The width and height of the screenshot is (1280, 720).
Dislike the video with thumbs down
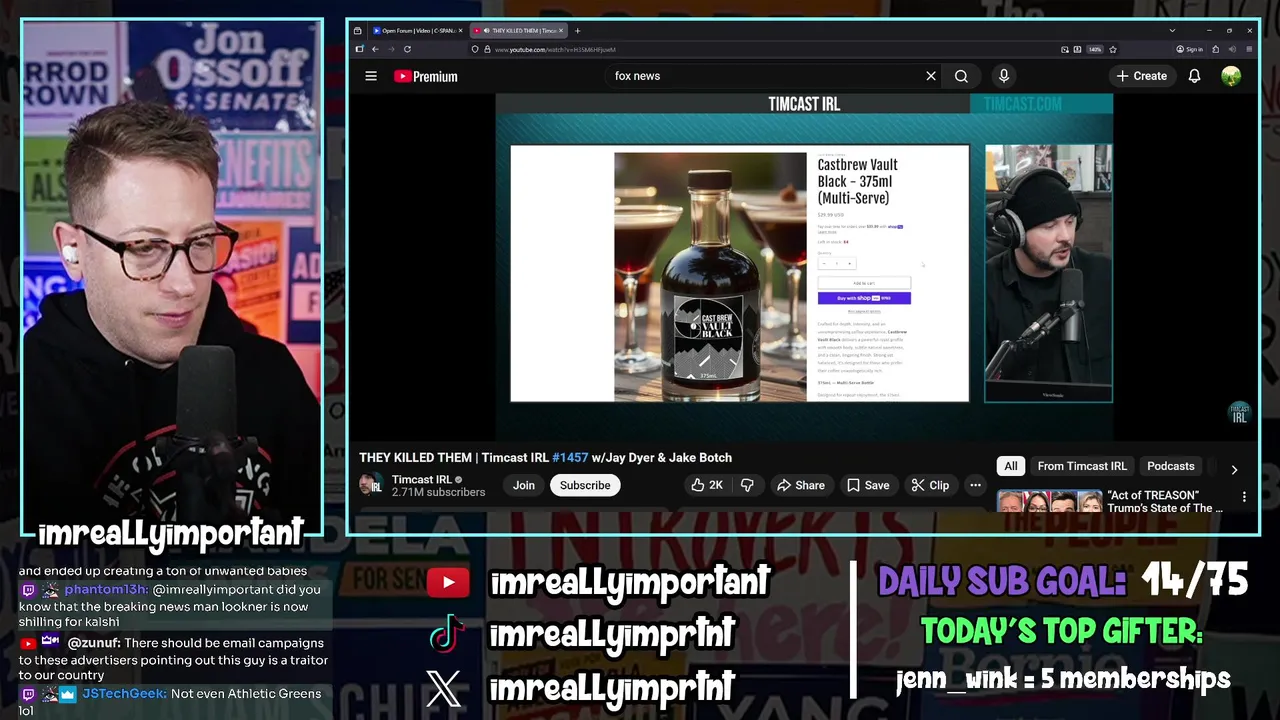747,485
